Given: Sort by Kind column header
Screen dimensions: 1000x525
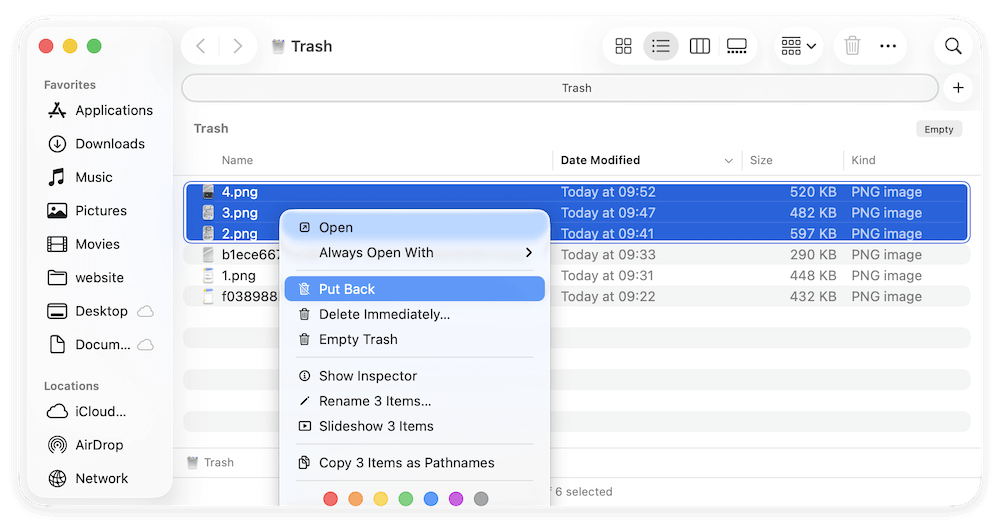Looking at the screenshot, I should [863, 160].
